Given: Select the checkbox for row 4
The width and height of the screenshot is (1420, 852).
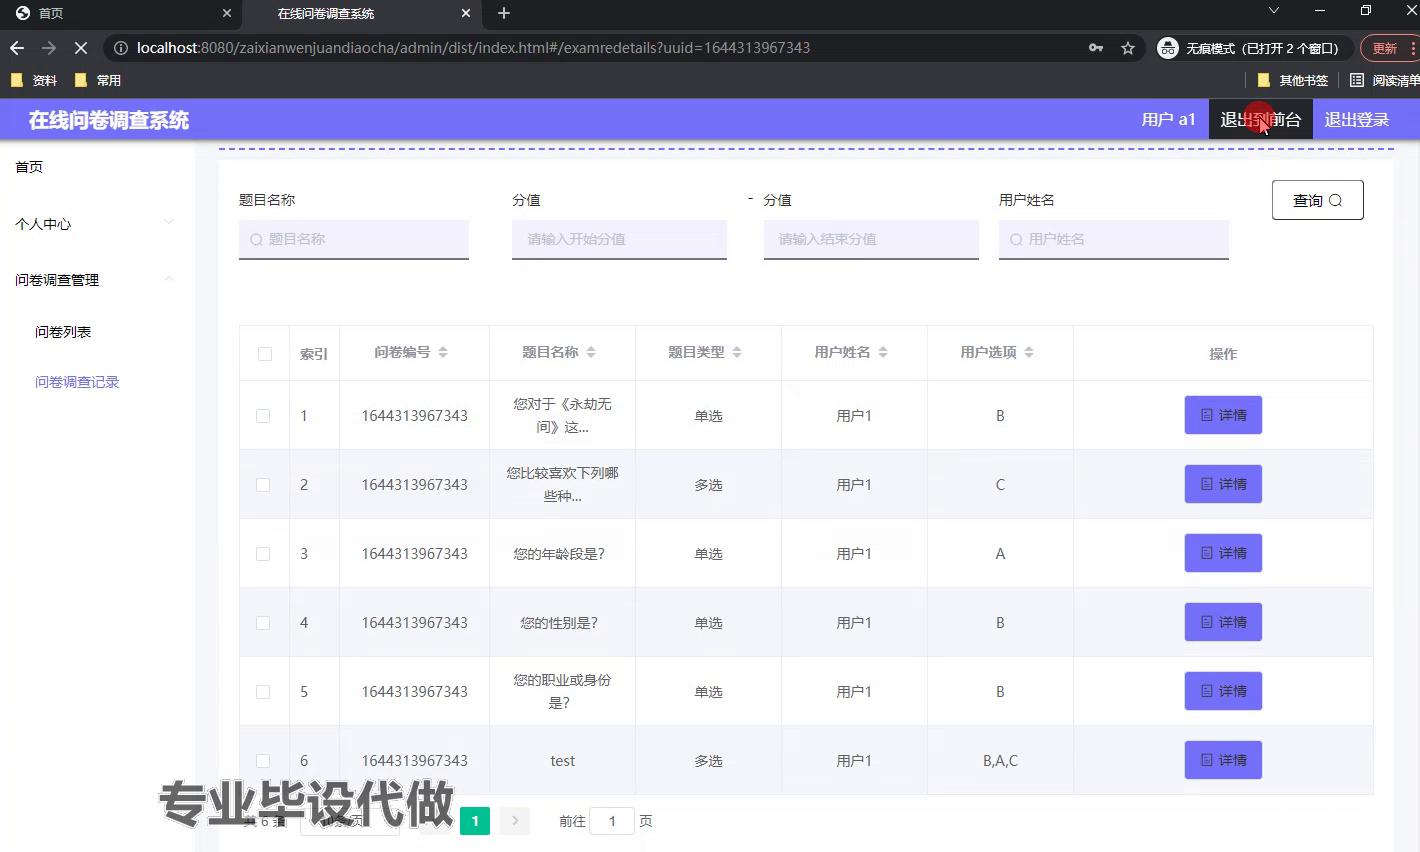Looking at the screenshot, I should [263, 623].
